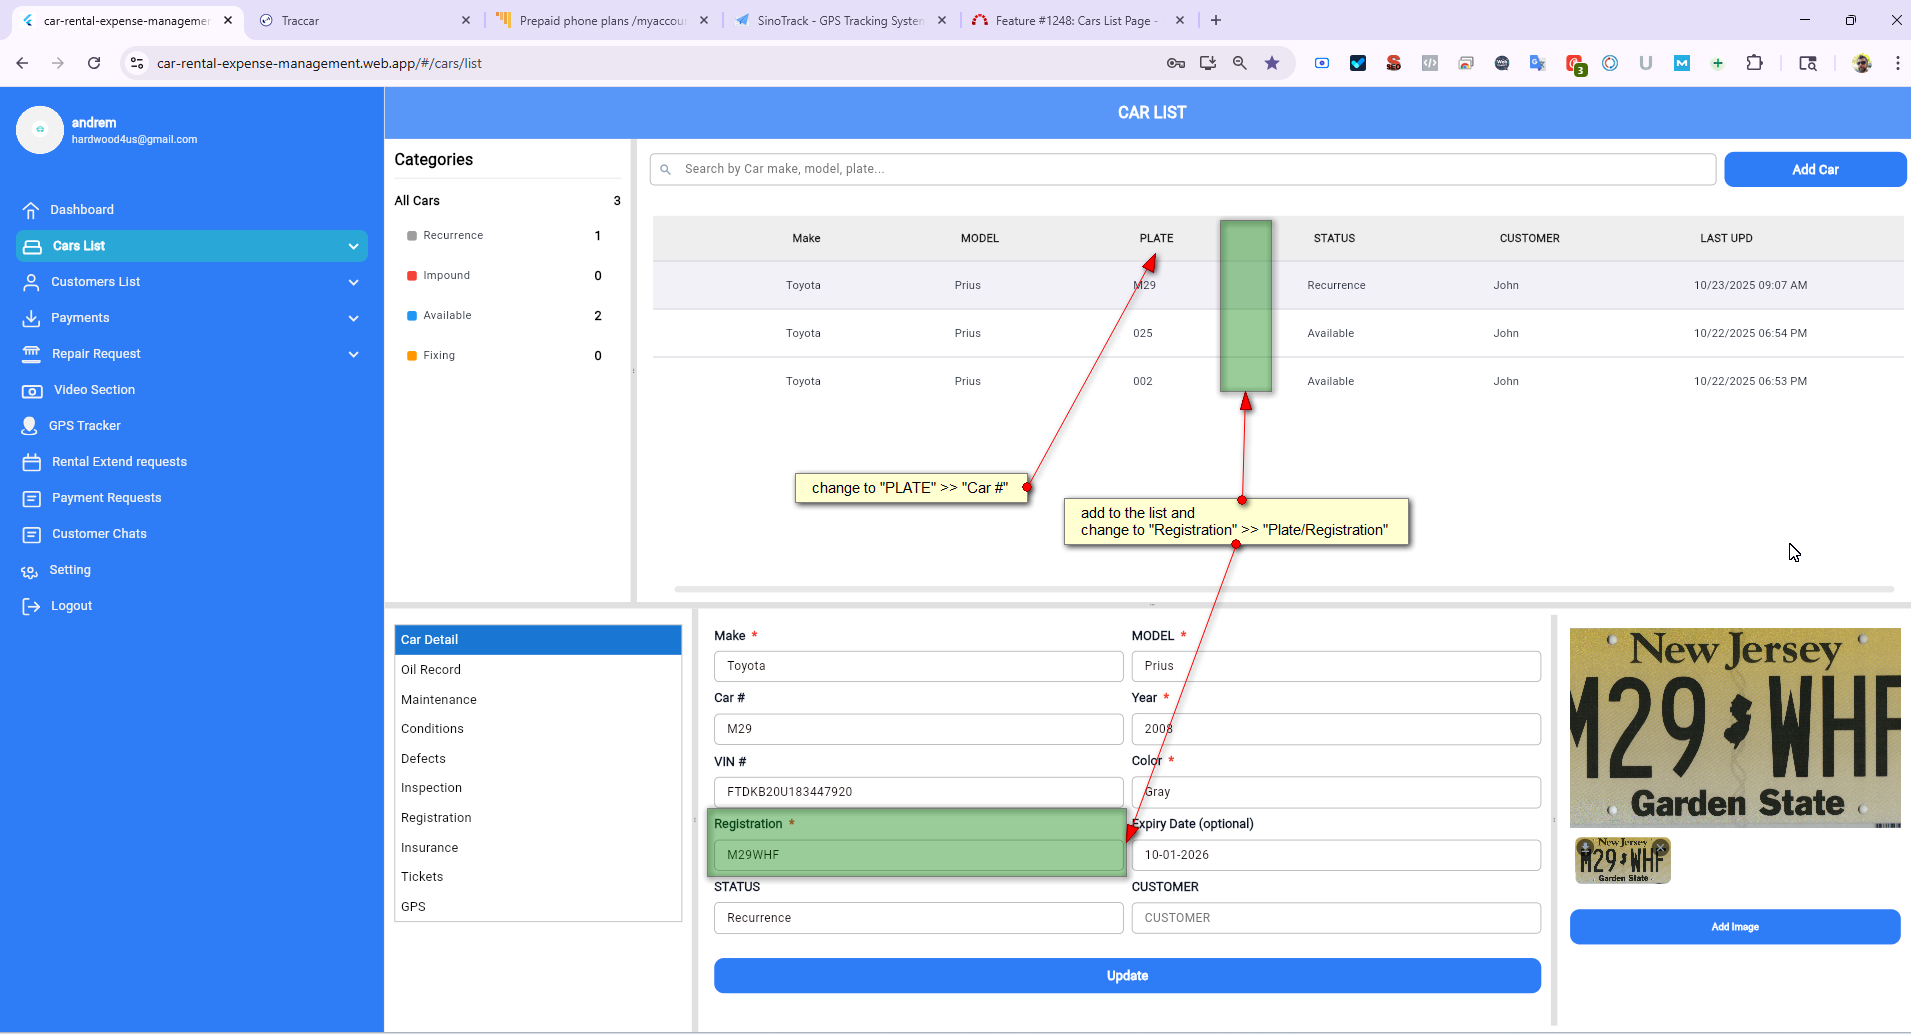Bookmark page with the star icon
Screen dimensions: 1911x1034
1272,63
